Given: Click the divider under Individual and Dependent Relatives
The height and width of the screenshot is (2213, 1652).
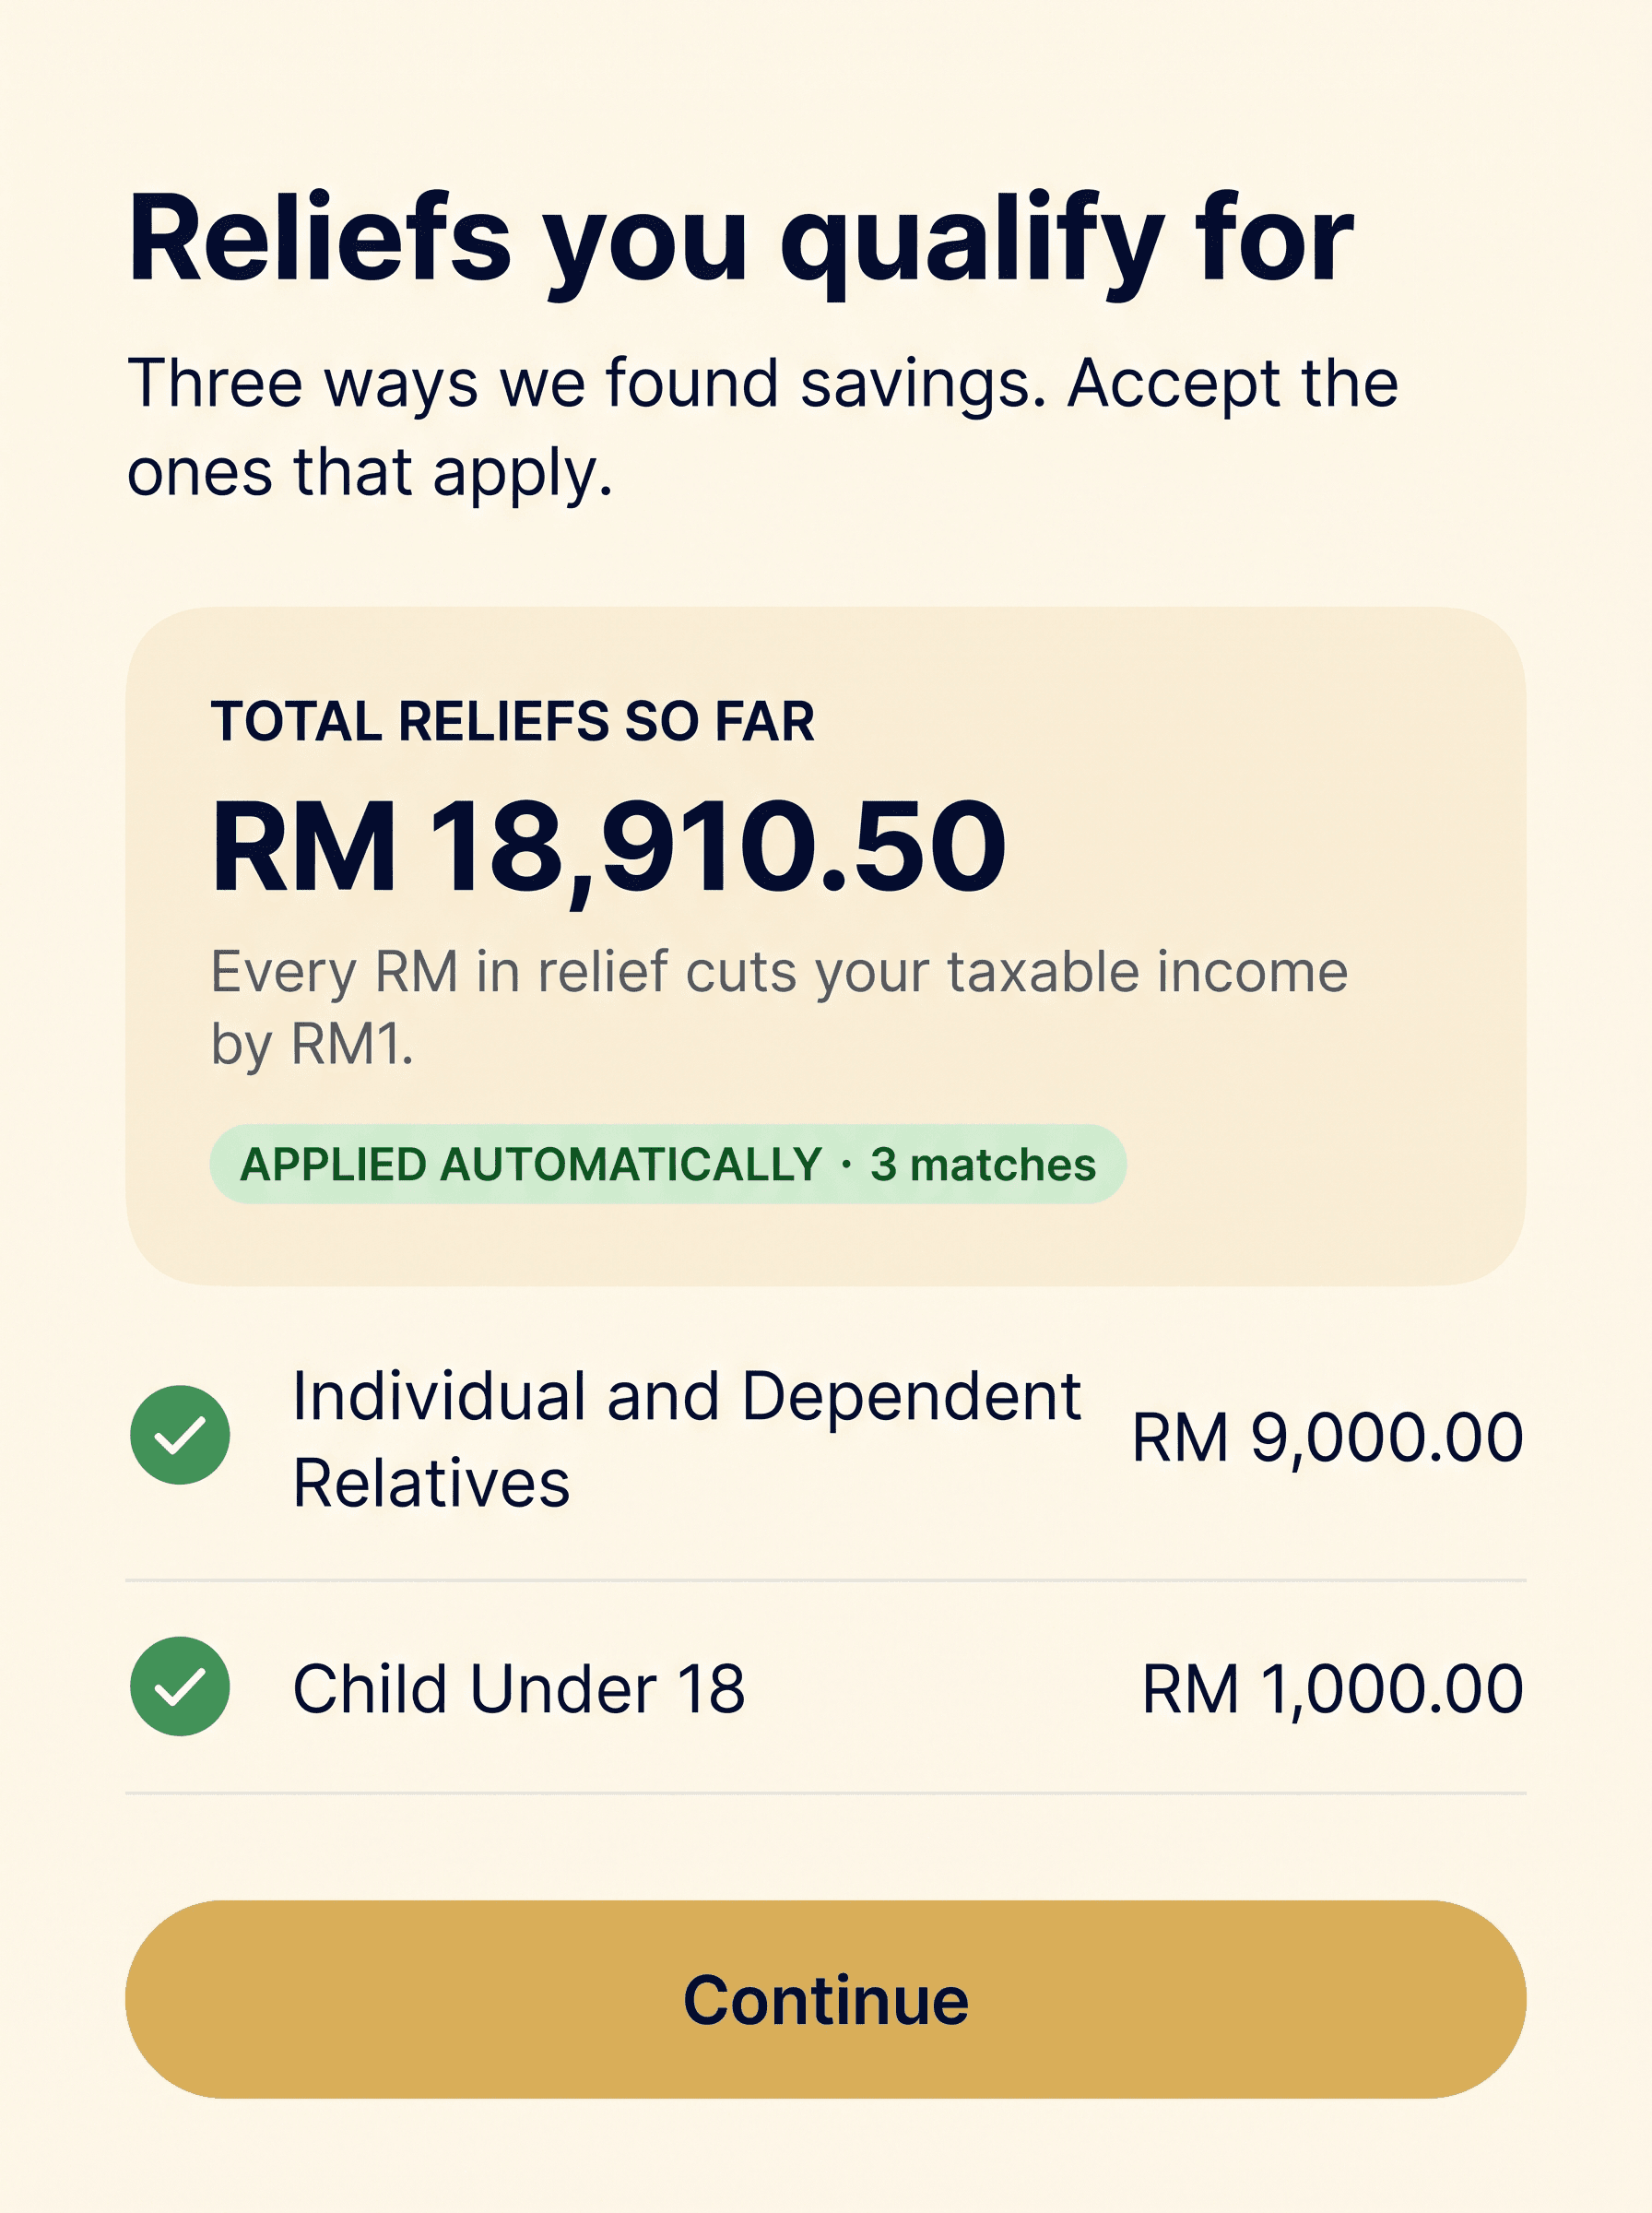Looking at the screenshot, I should (826, 1580).
